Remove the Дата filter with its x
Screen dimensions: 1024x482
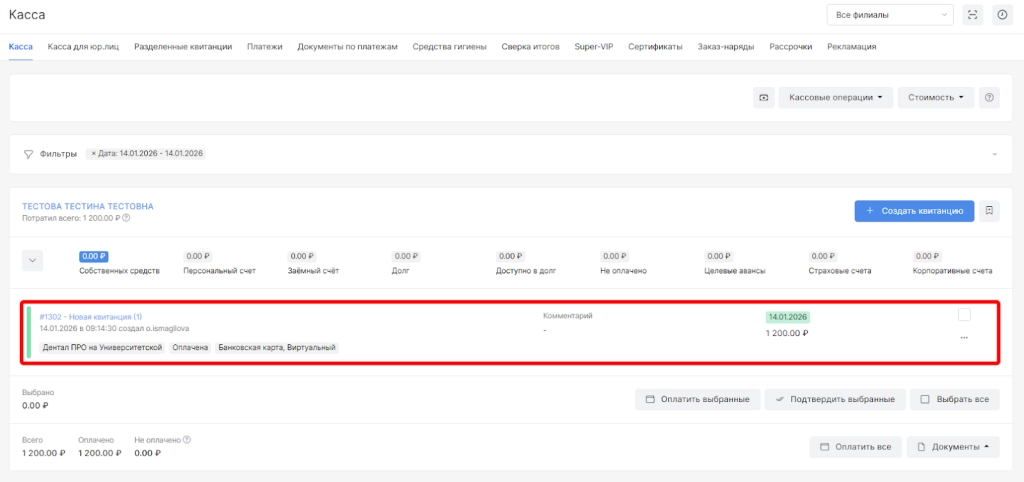(x=94, y=153)
